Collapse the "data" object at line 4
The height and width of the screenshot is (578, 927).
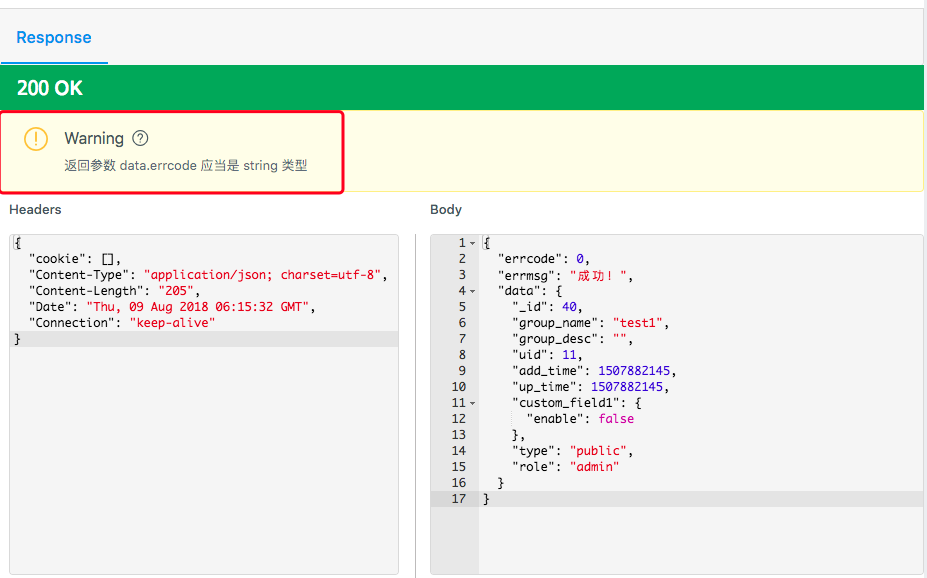point(473,291)
